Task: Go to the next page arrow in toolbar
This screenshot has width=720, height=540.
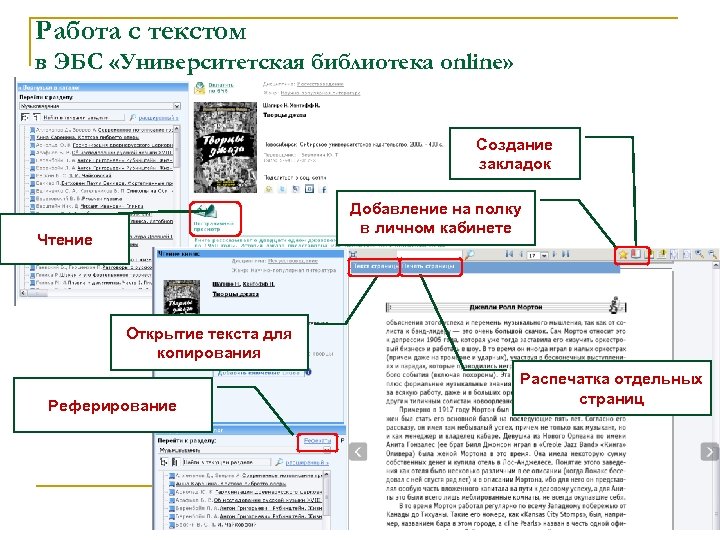Action: pyautogui.click(x=554, y=254)
